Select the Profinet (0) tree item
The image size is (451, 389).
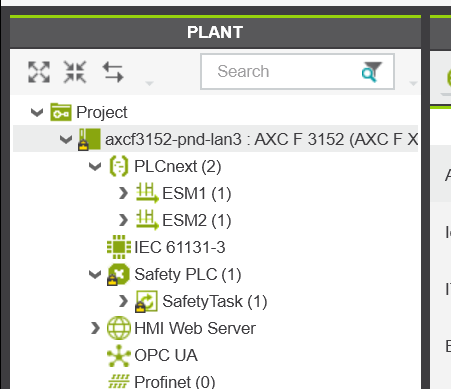162,381
